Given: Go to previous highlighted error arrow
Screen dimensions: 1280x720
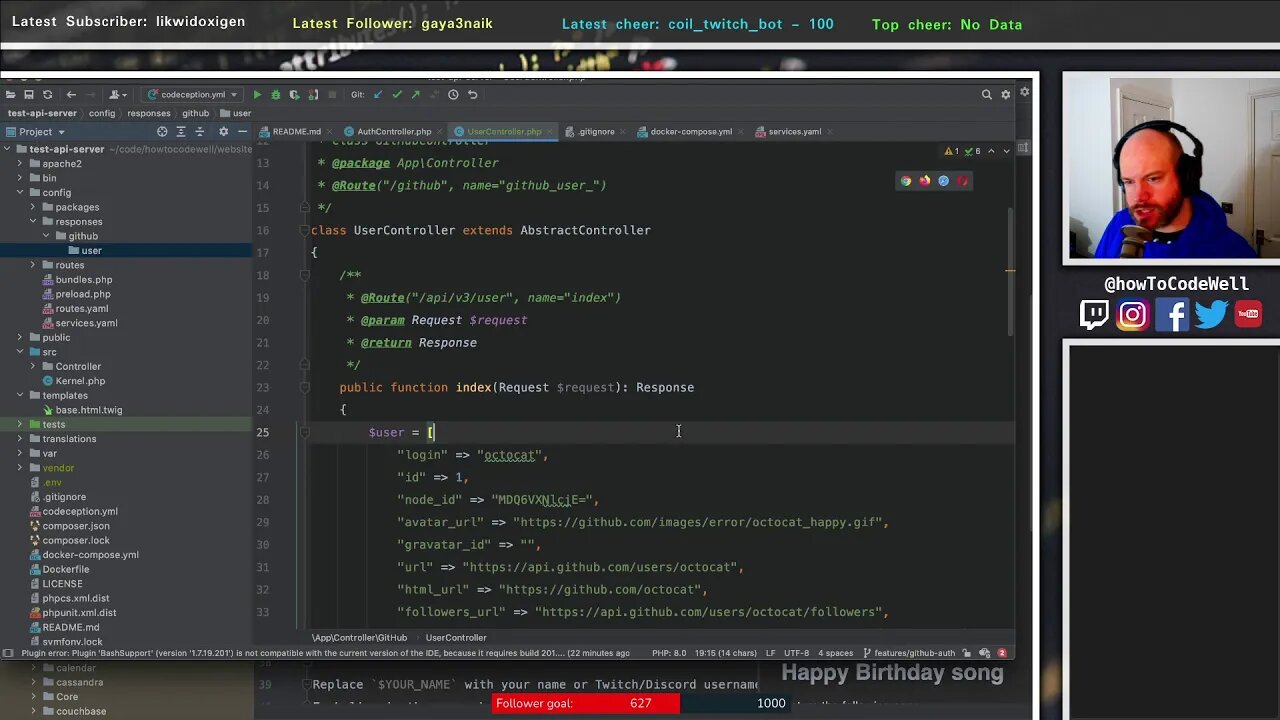Looking at the screenshot, I should [991, 151].
